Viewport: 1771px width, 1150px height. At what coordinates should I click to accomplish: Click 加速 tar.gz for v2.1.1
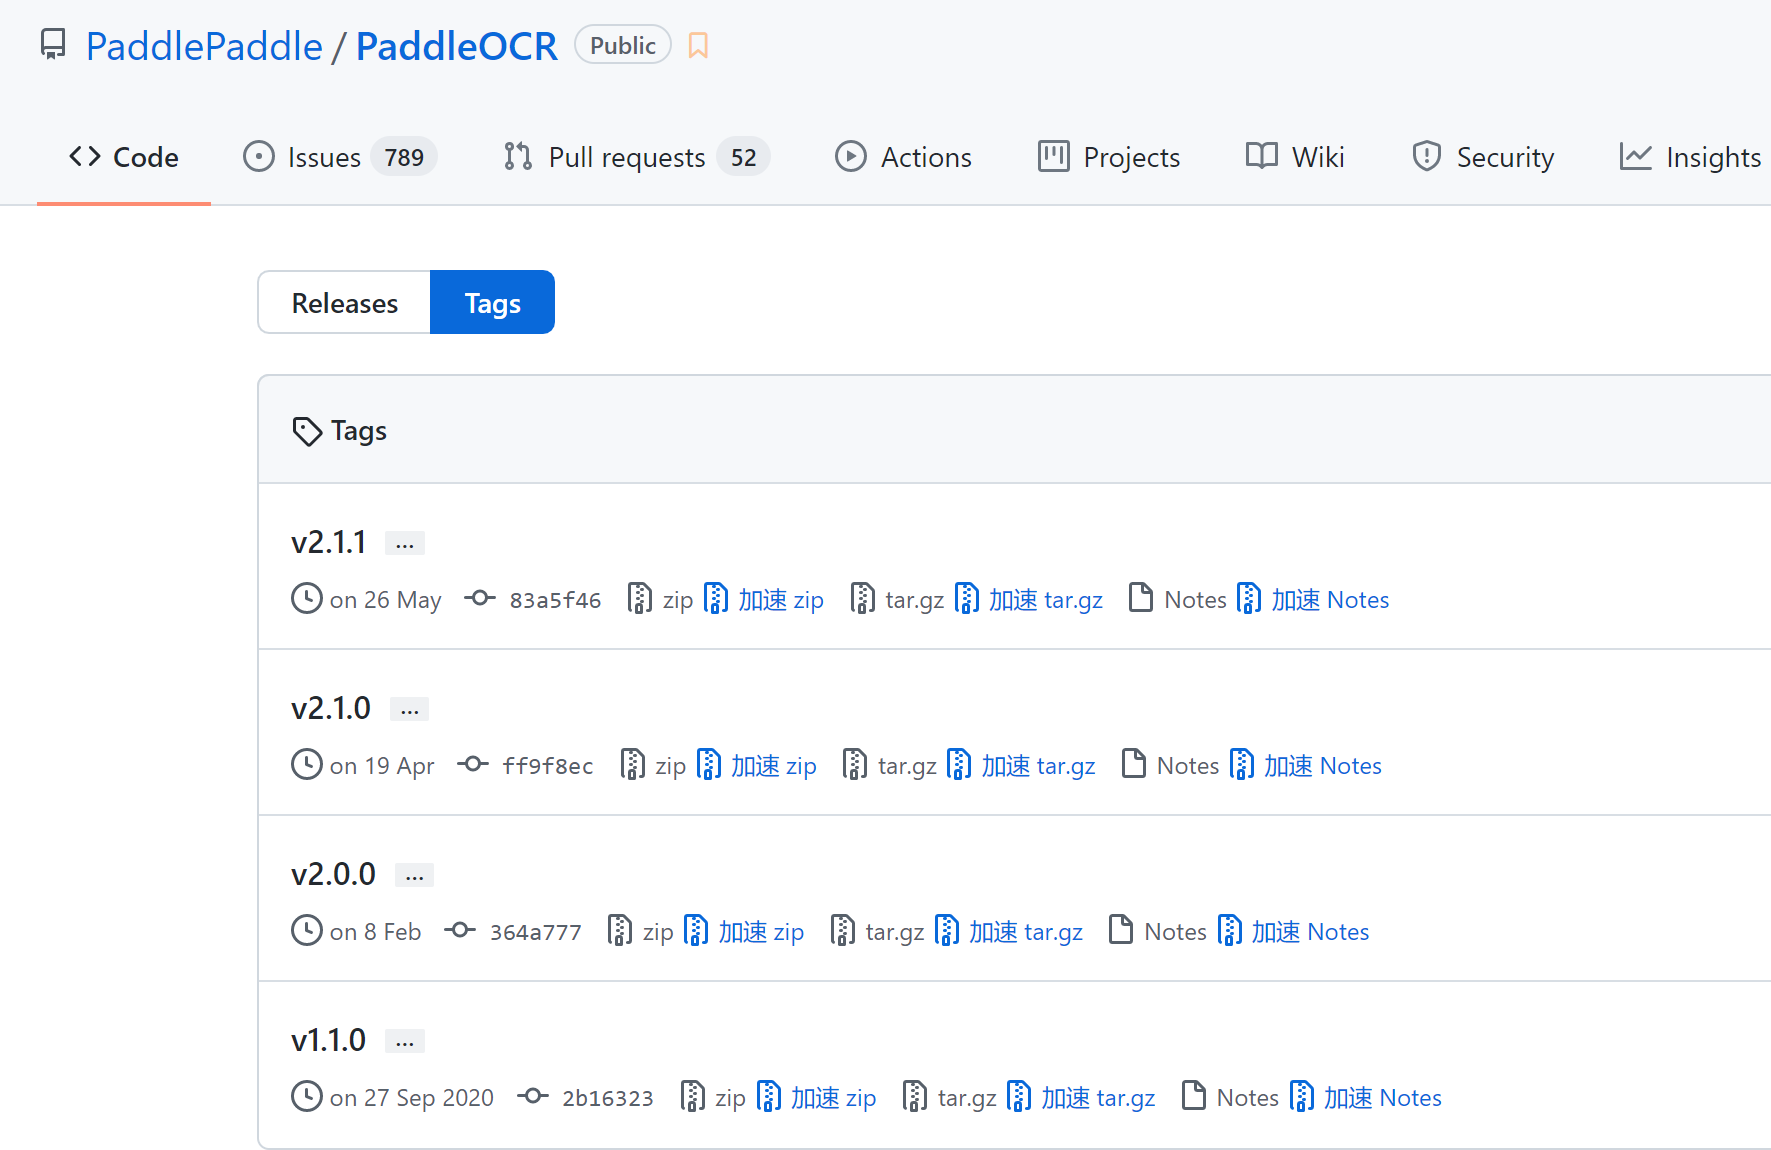pyautogui.click(x=1030, y=599)
